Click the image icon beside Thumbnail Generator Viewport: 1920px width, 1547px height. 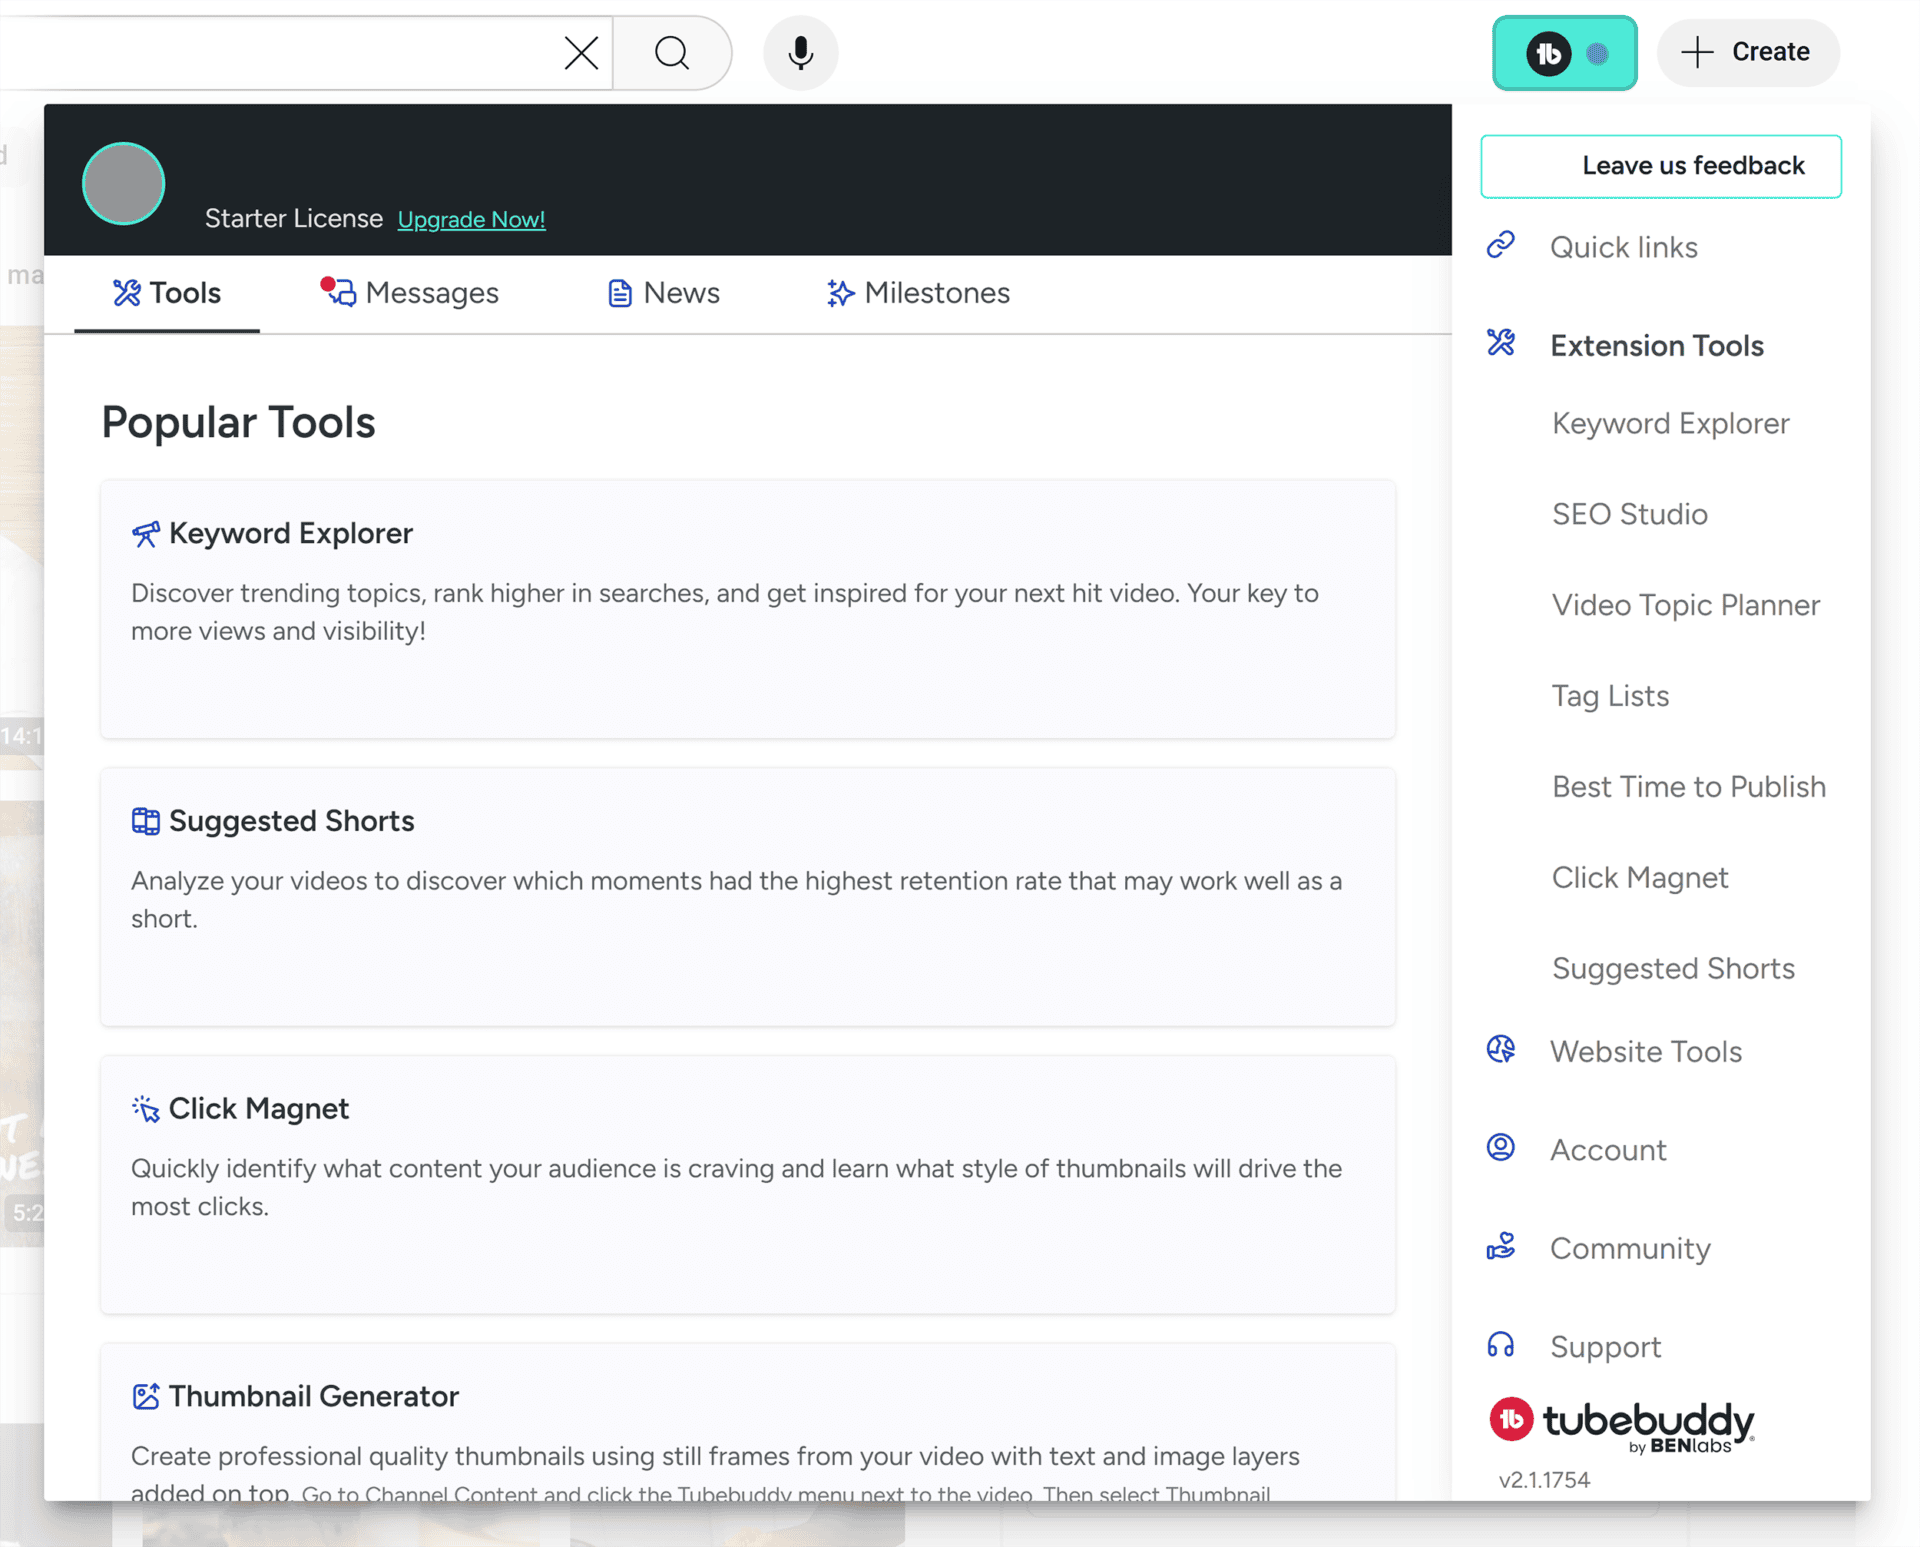[146, 1396]
